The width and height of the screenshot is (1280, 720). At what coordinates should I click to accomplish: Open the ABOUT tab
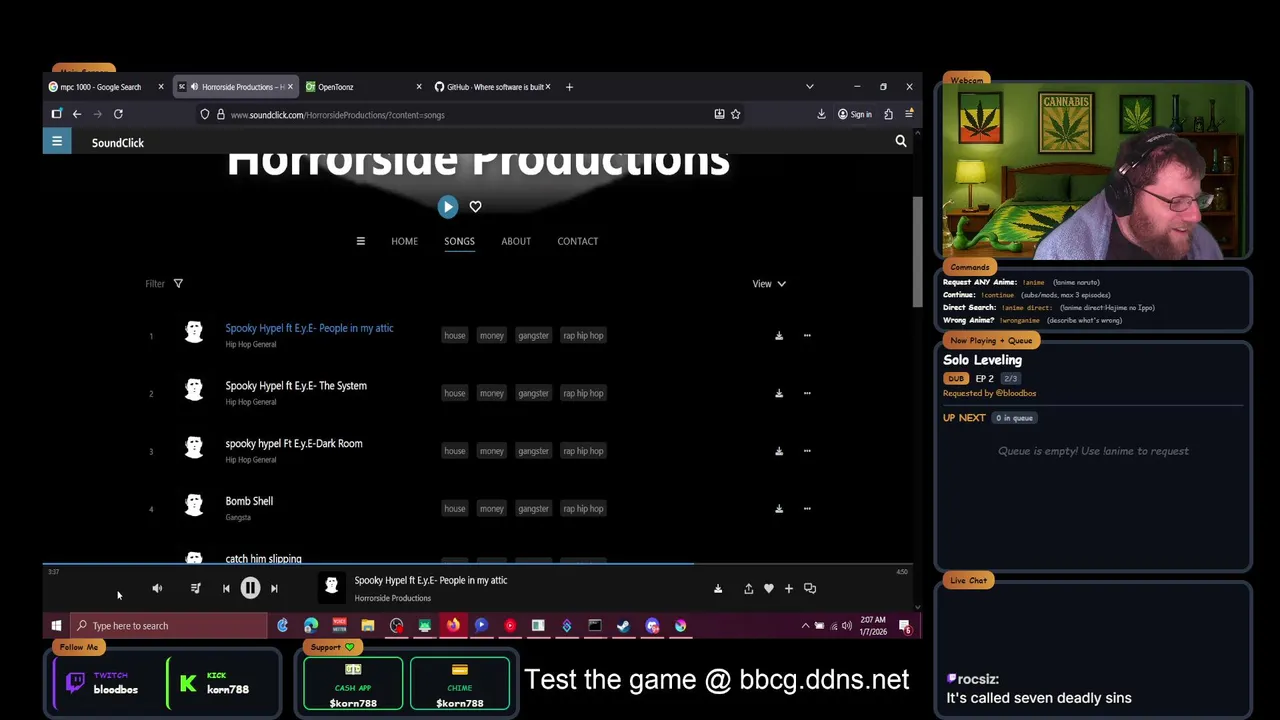pos(516,241)
